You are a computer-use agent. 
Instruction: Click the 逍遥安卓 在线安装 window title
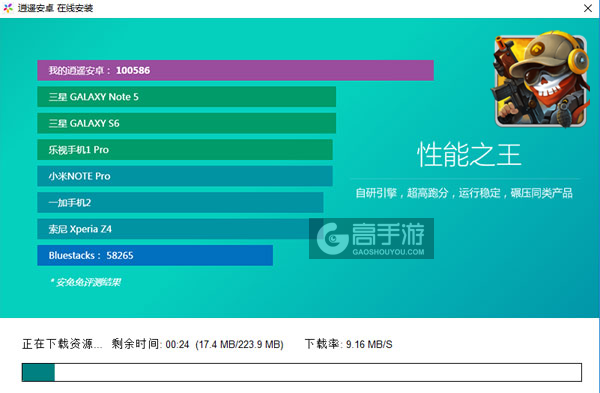click(x=55, y=8)
